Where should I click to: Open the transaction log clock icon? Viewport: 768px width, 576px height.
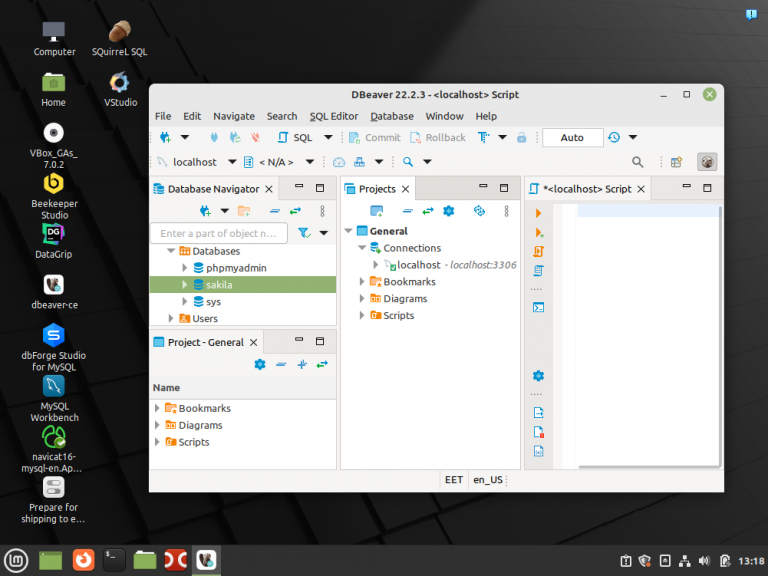(x=613, y=138)
